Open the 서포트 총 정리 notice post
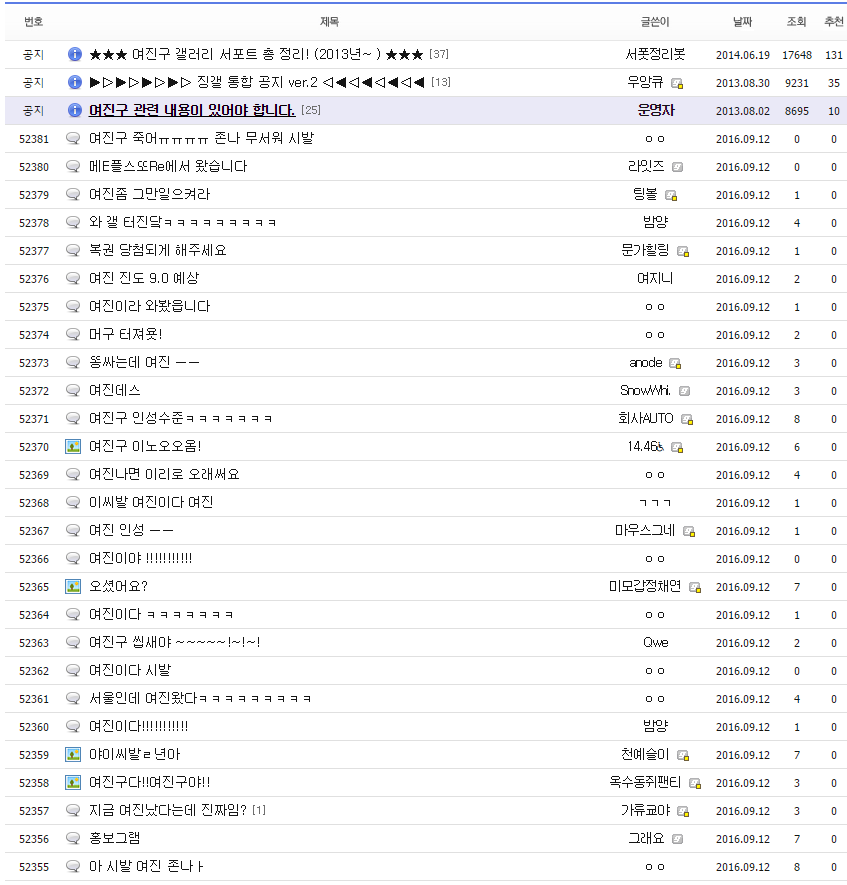This screenshot has height=885, width=847. pos(256,55)
